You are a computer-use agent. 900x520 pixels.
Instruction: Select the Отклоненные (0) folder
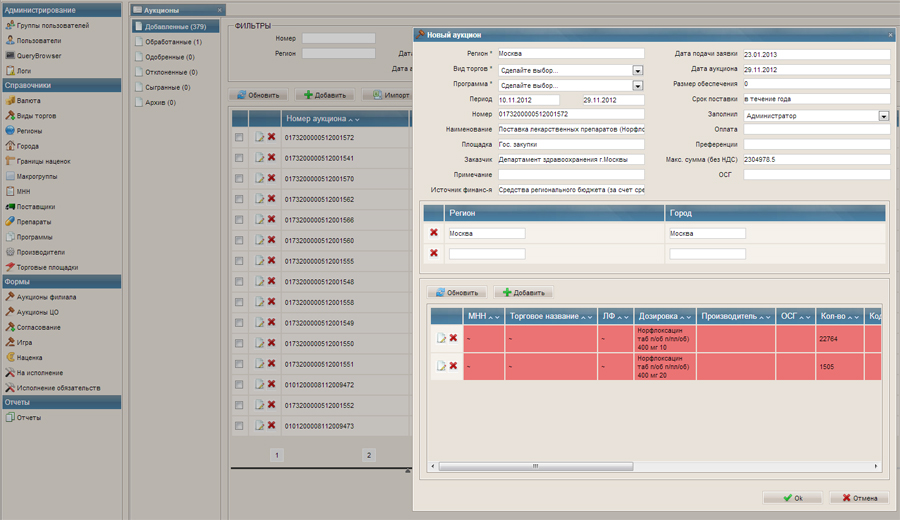pos(171,72)
